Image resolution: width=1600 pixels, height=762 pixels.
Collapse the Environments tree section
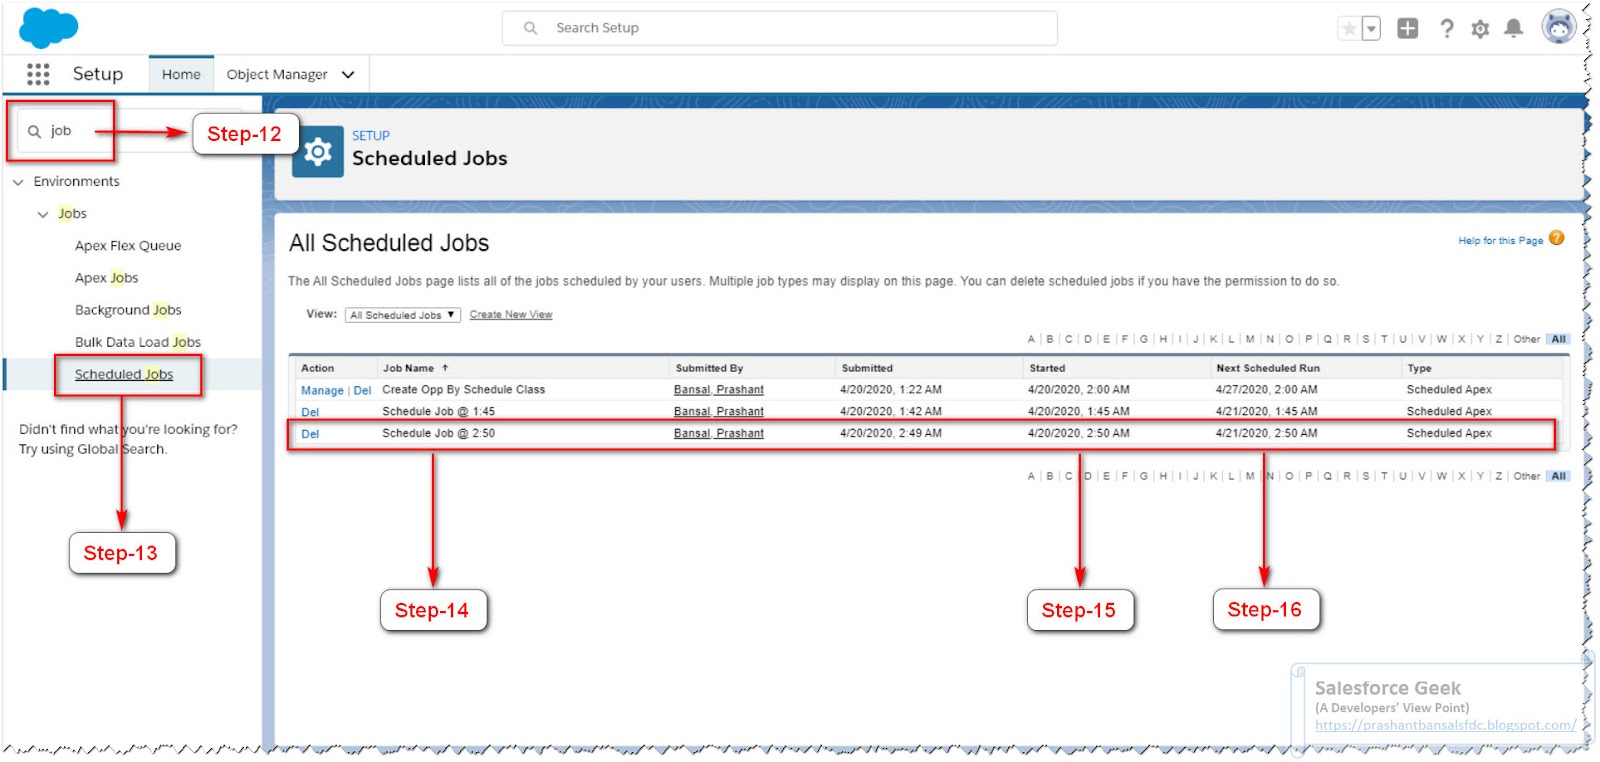(x=18, y=182)
